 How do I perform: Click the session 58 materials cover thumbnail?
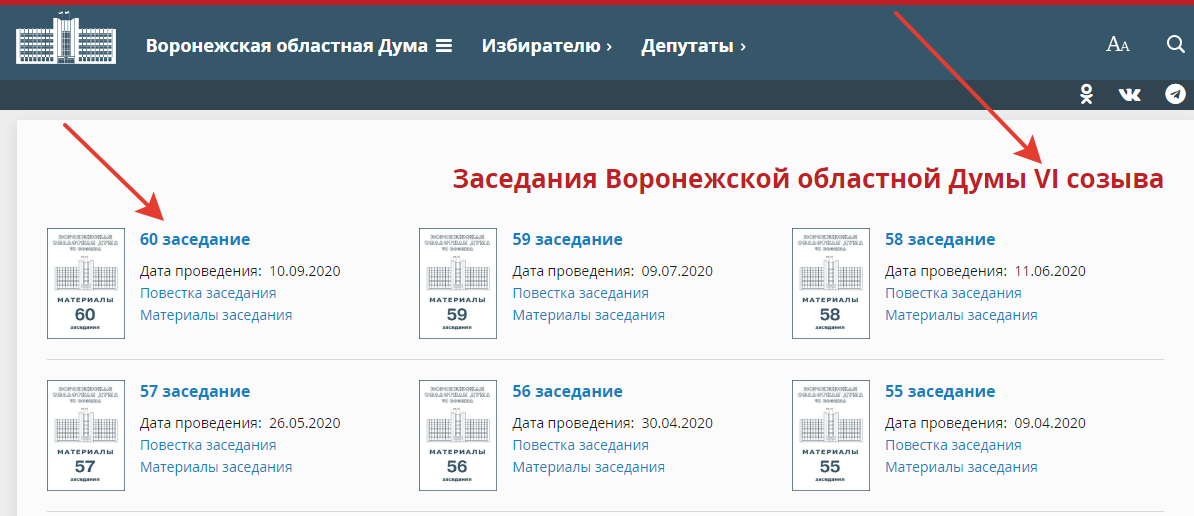tap(831, 283)
